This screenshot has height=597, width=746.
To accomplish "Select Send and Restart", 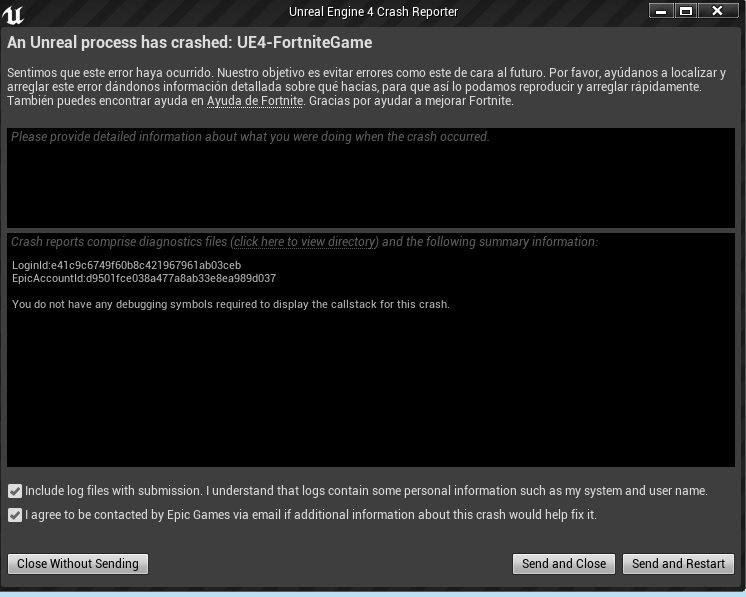I will [x=678, y=564].
